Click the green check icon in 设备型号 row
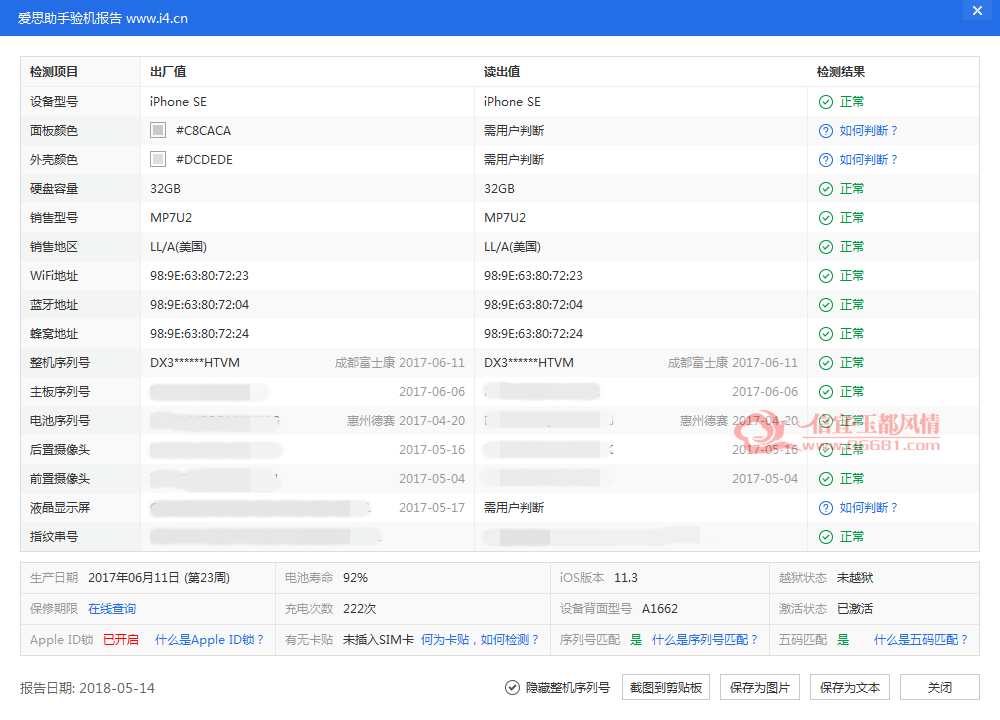Image resolution: width=1000 pixels, height=720 pixels. [x=825, y=102]
